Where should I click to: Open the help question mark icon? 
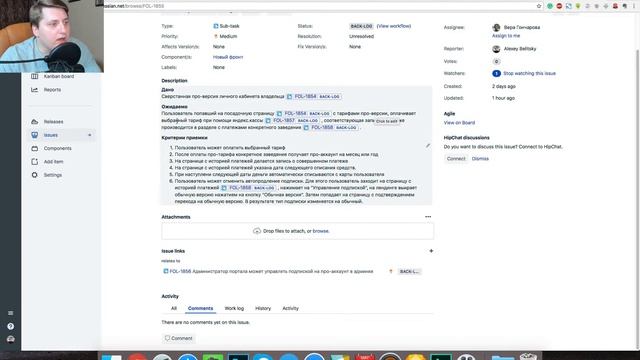point(11,327)
